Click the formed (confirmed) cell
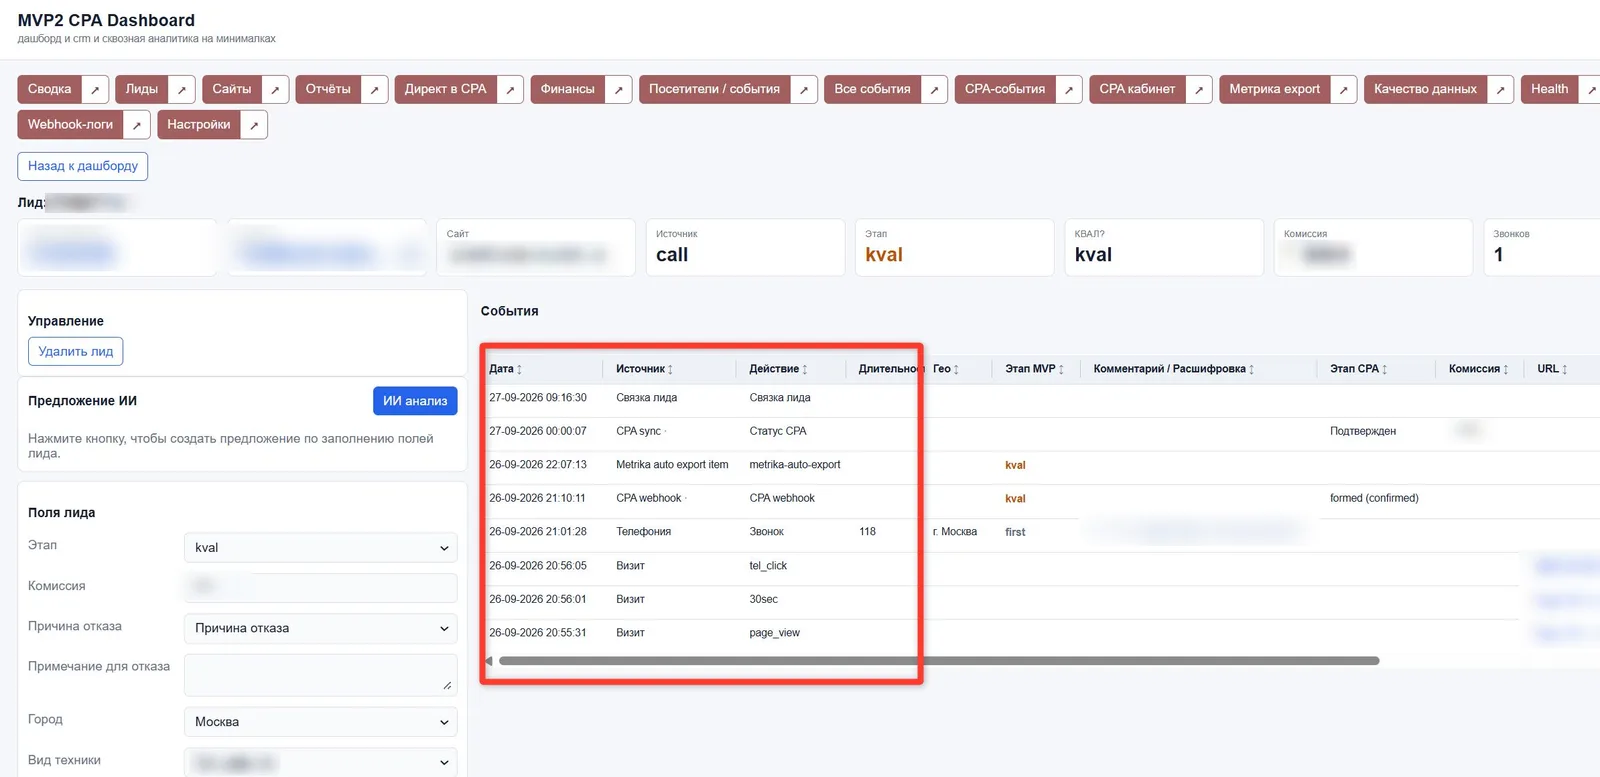 tap(1374, 498)
